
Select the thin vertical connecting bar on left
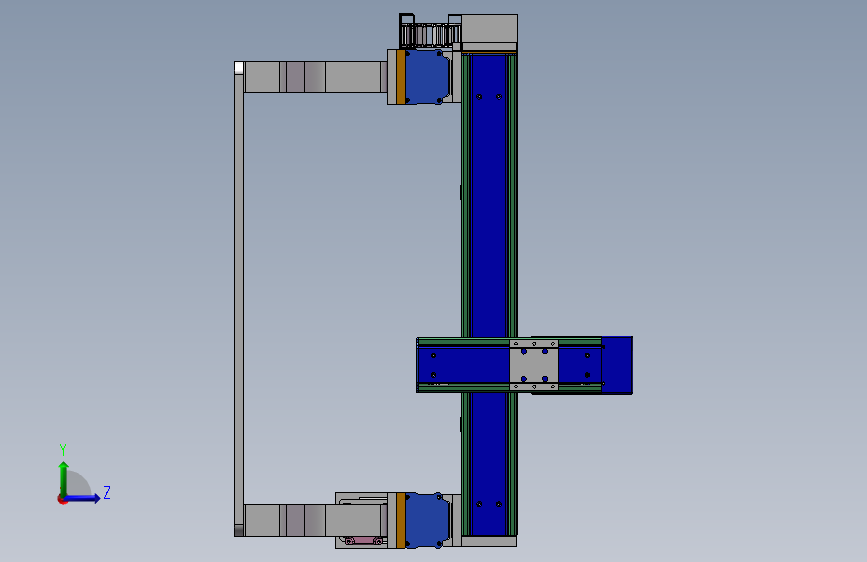239,299
